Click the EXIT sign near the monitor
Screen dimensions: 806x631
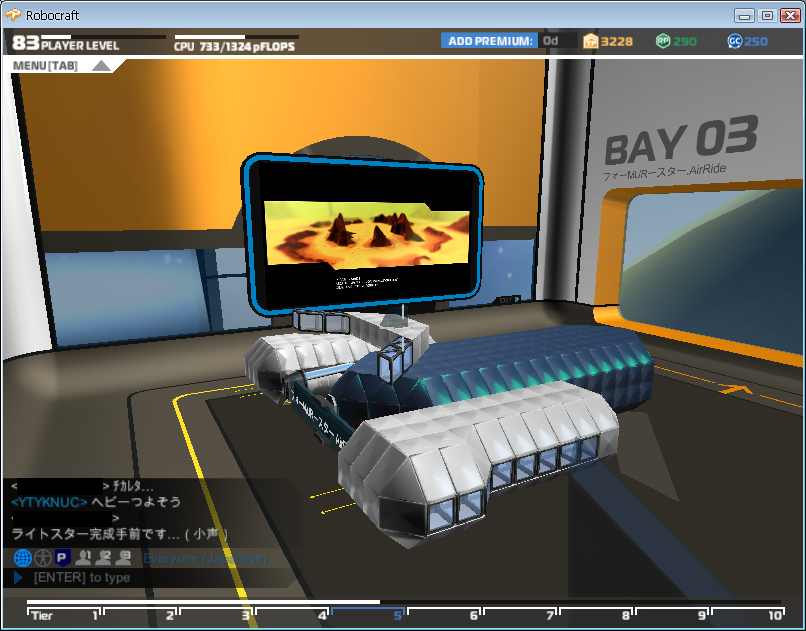[x=509, y=300]
